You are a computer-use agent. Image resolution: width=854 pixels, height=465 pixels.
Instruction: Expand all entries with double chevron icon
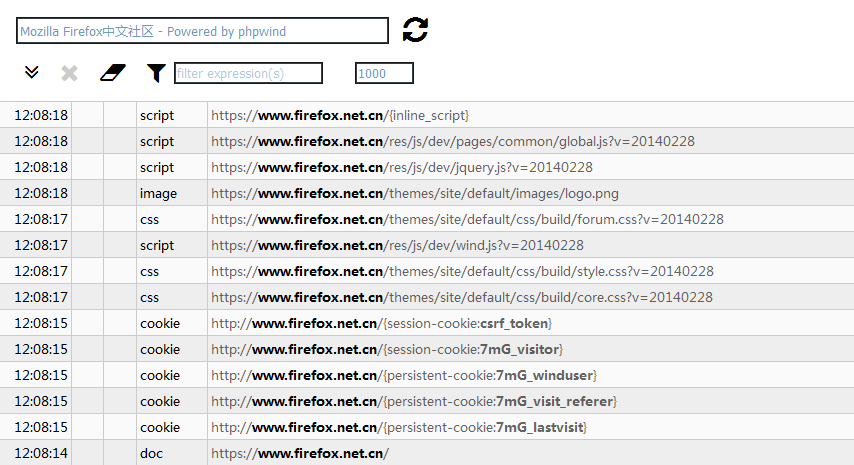[32, 72]
